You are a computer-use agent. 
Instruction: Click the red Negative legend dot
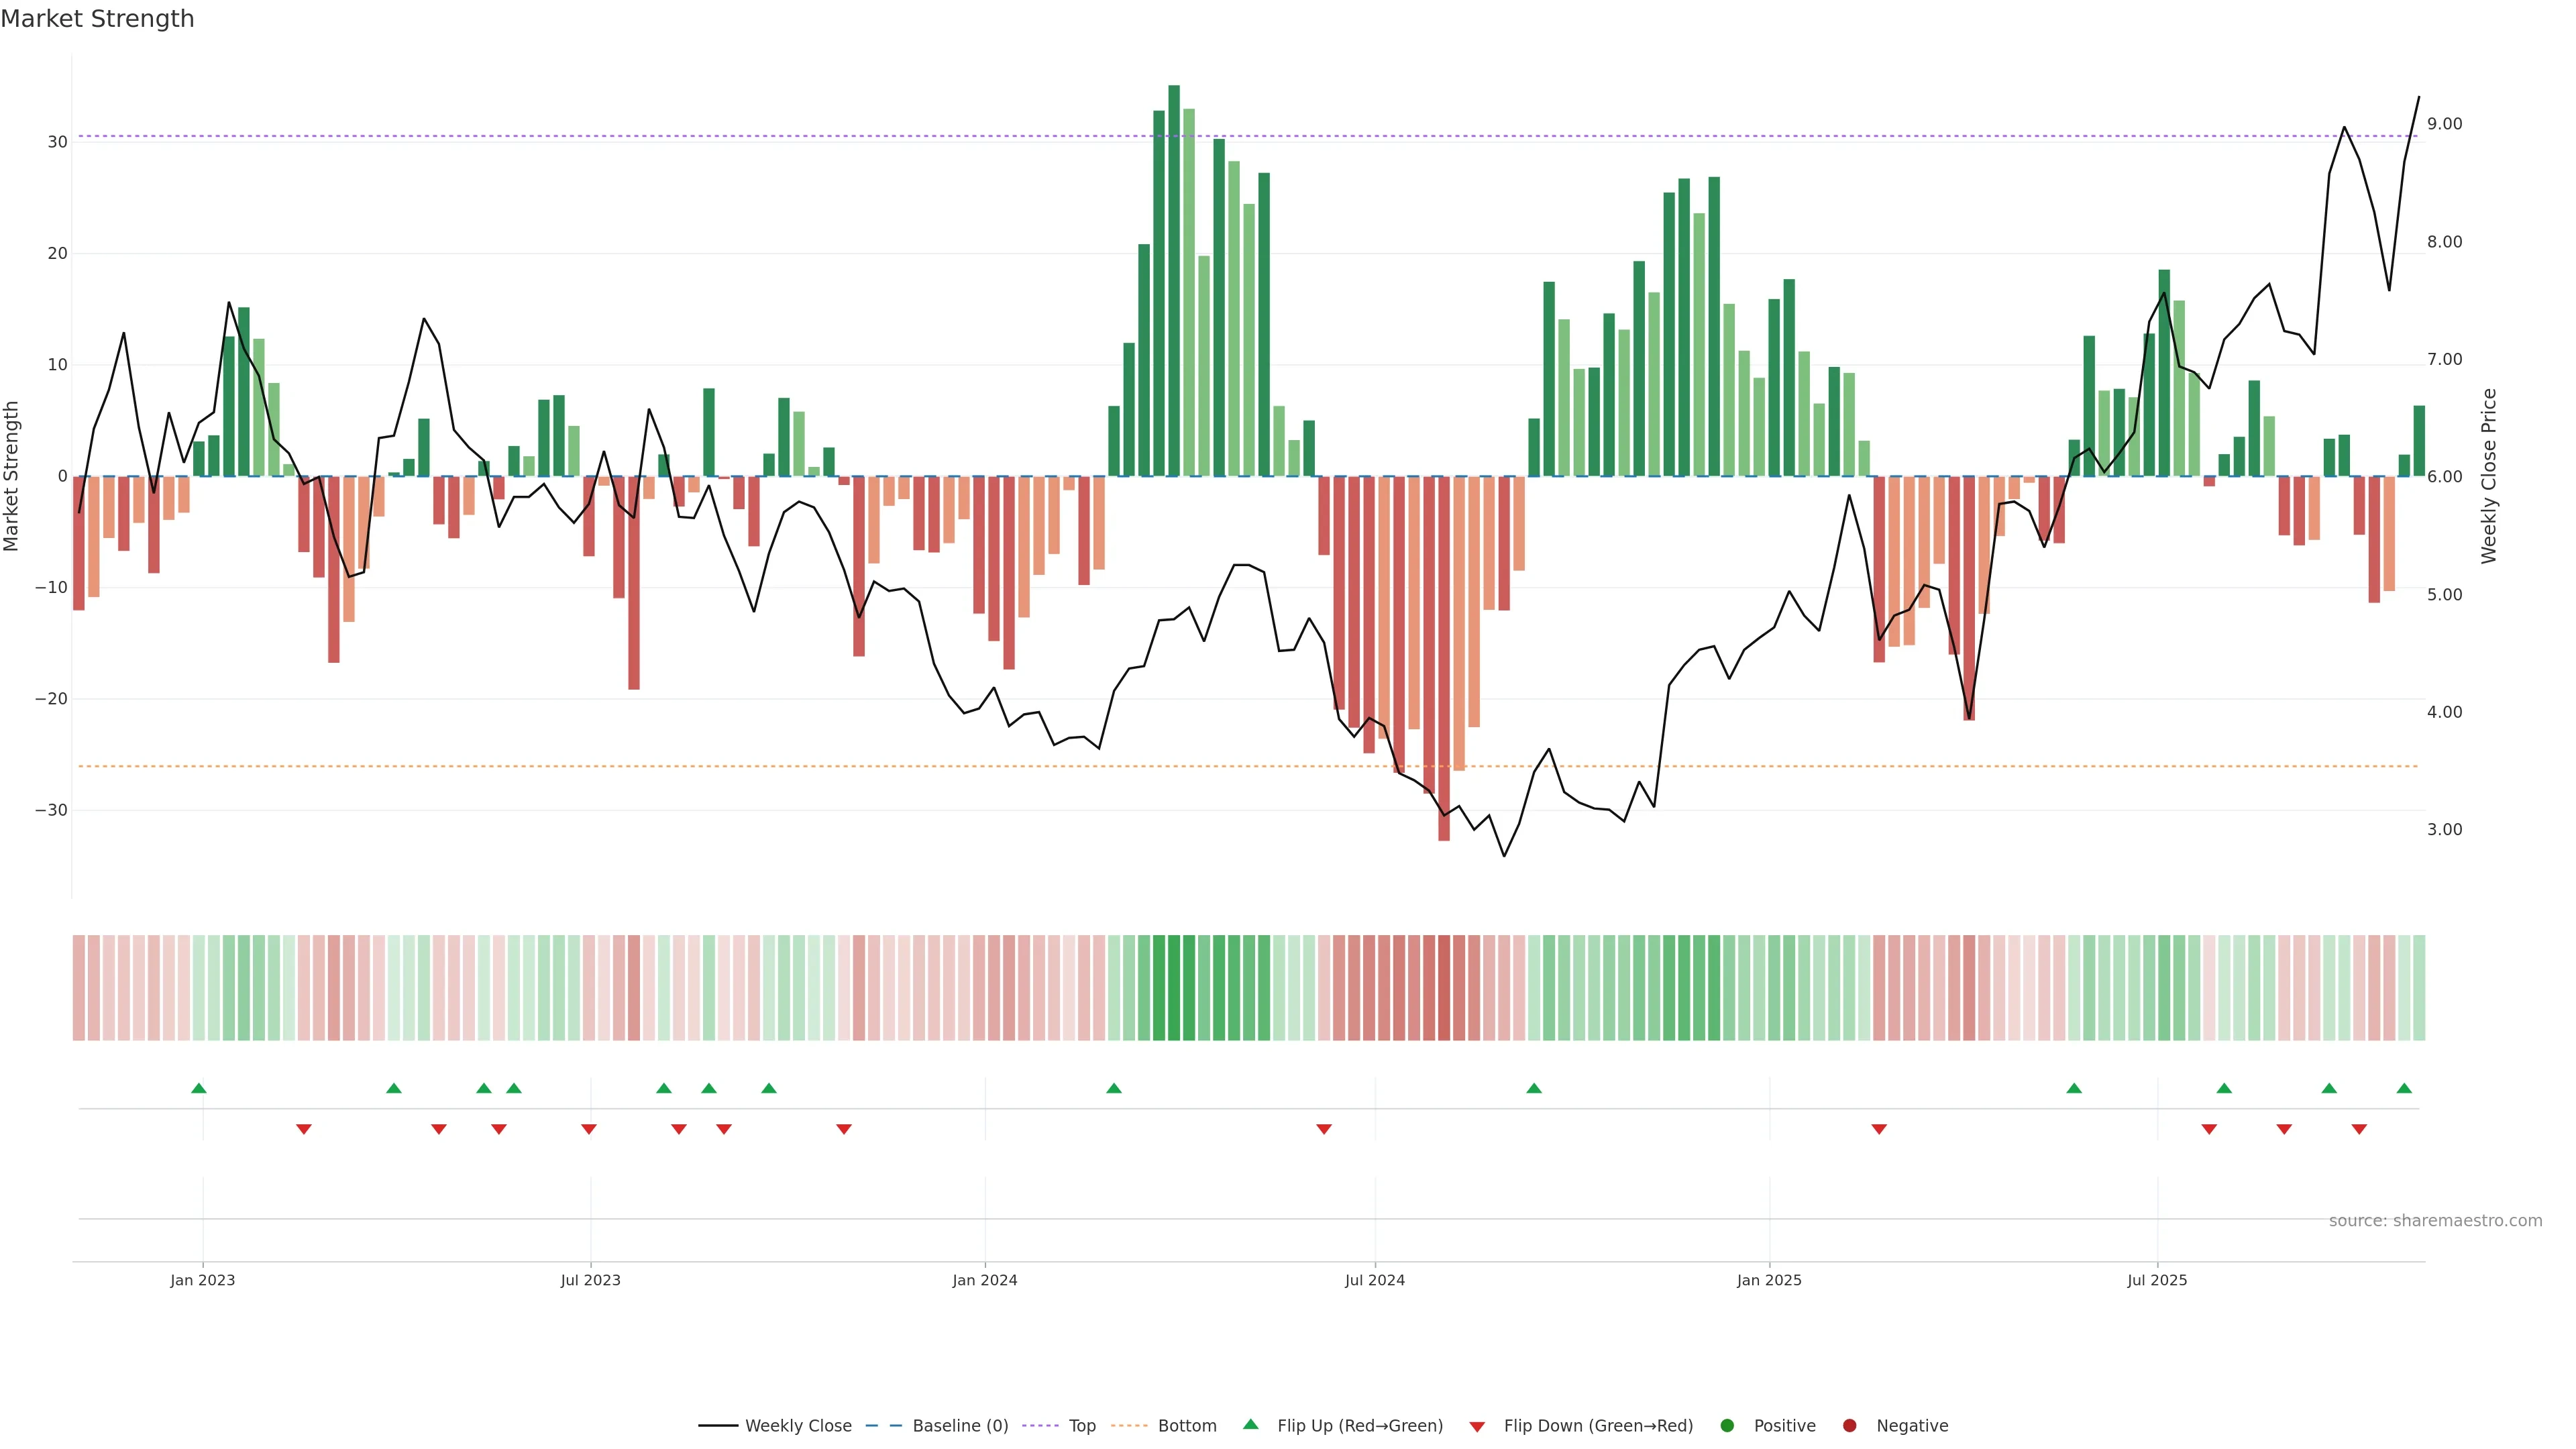1849,1425
